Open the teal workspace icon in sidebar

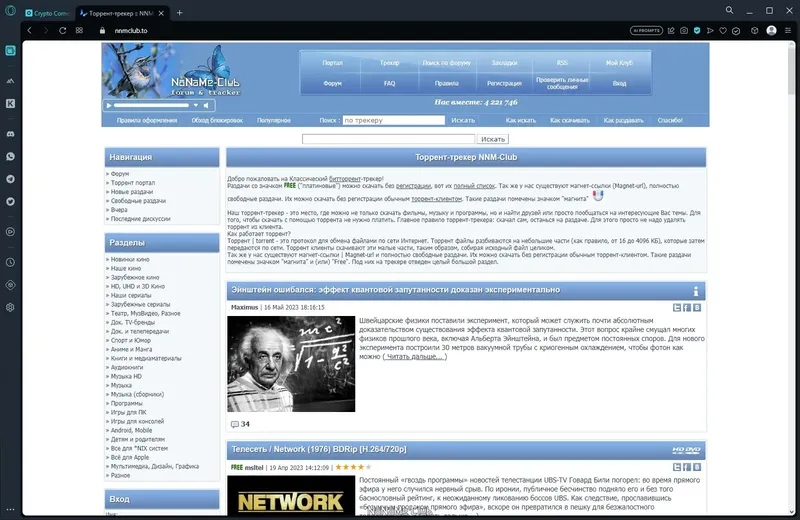[x=10, y=51]
